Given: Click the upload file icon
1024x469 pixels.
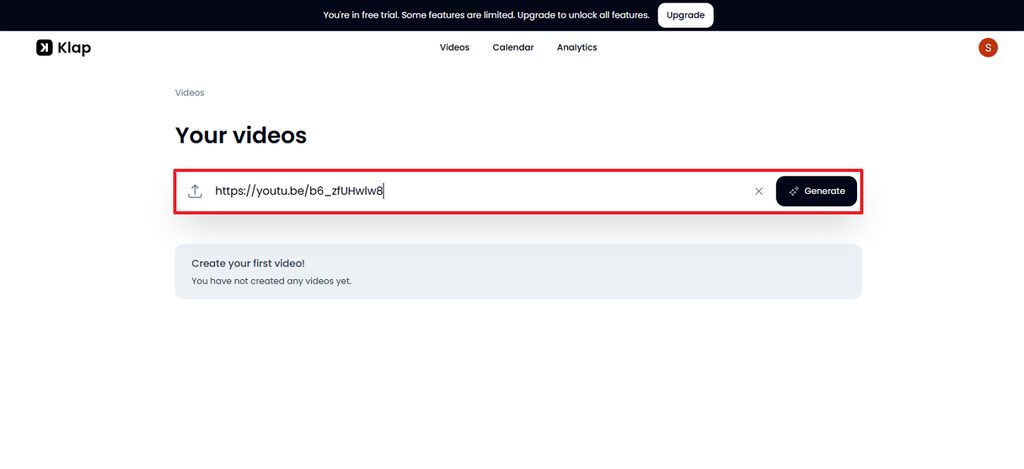Looking at the screenshot, I should 195,191.
